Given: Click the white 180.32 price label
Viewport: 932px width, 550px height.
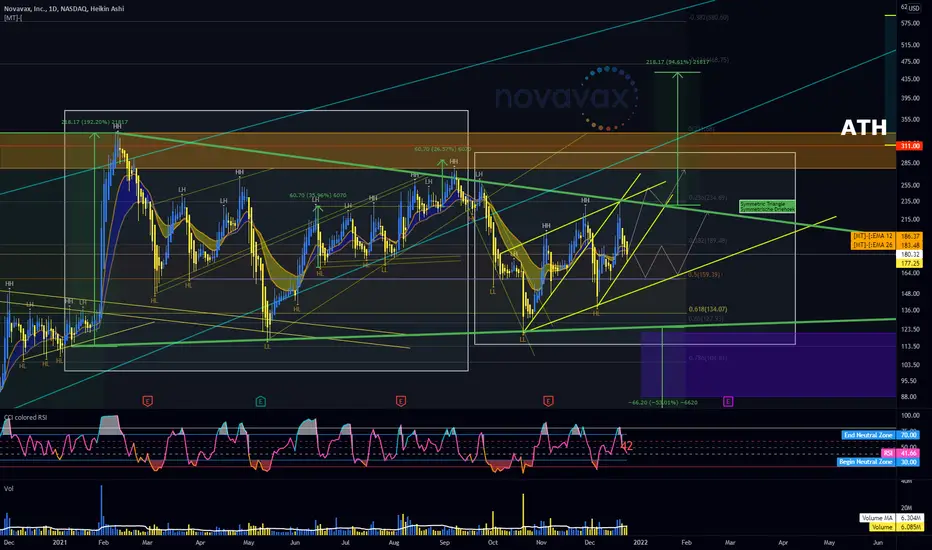Looking at the screenshot, I should 910,254.
